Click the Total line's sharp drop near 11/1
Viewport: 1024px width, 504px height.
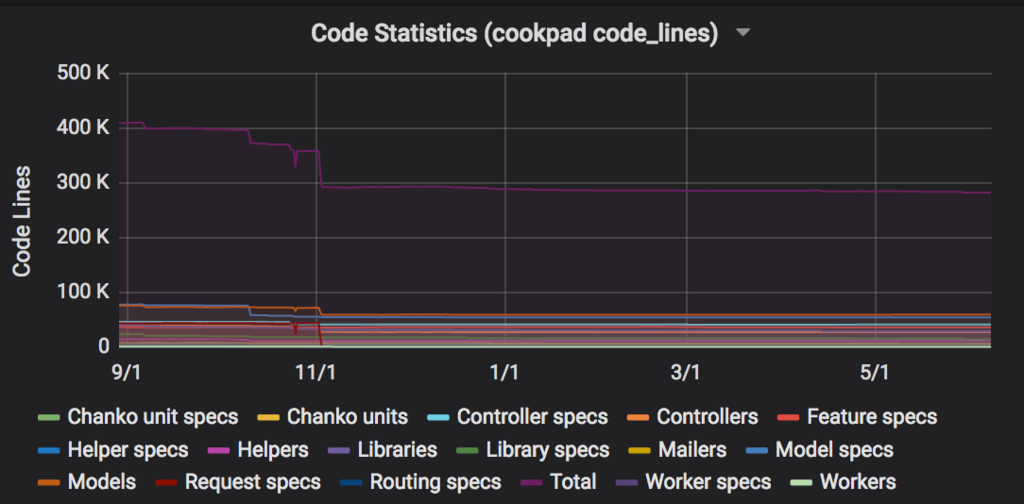320,168
